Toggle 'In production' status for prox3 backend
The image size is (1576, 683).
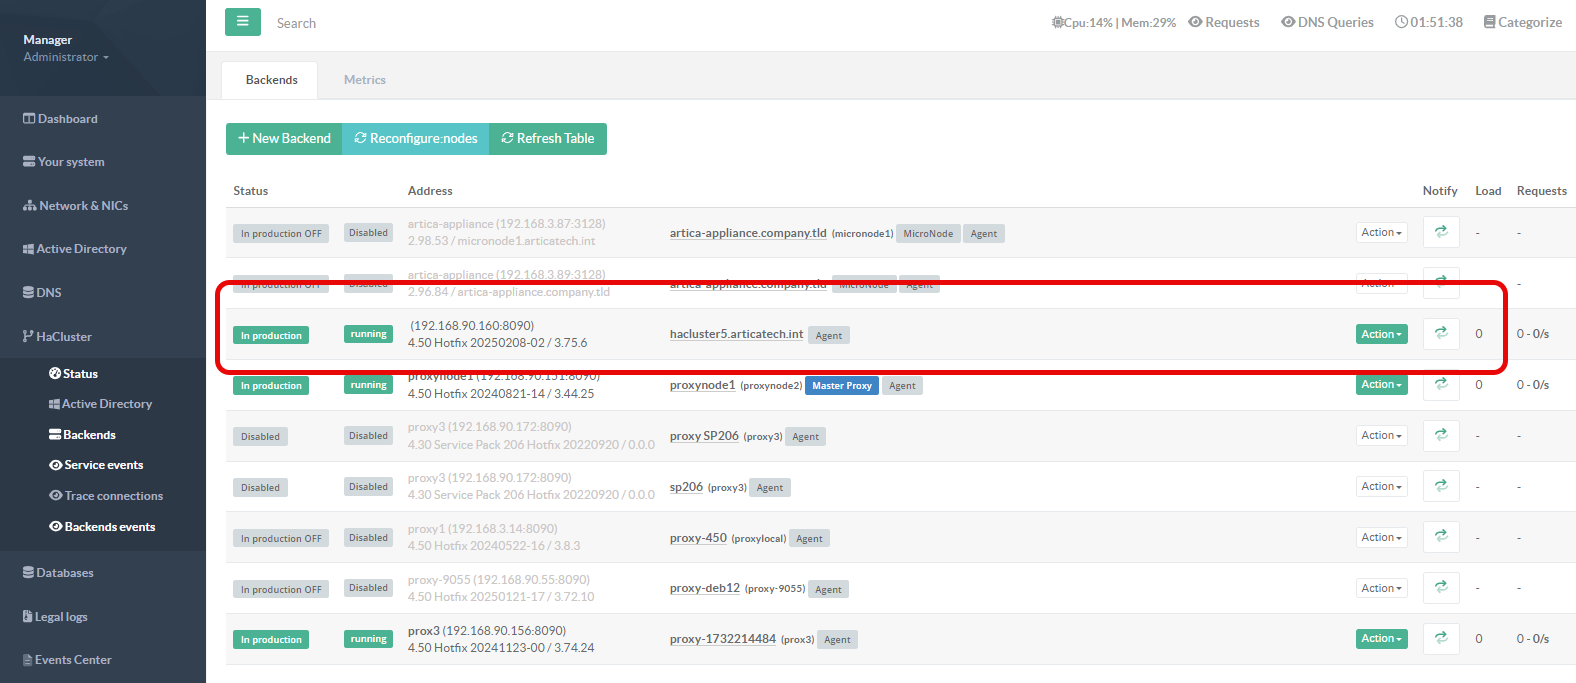[x=271, y=640]
